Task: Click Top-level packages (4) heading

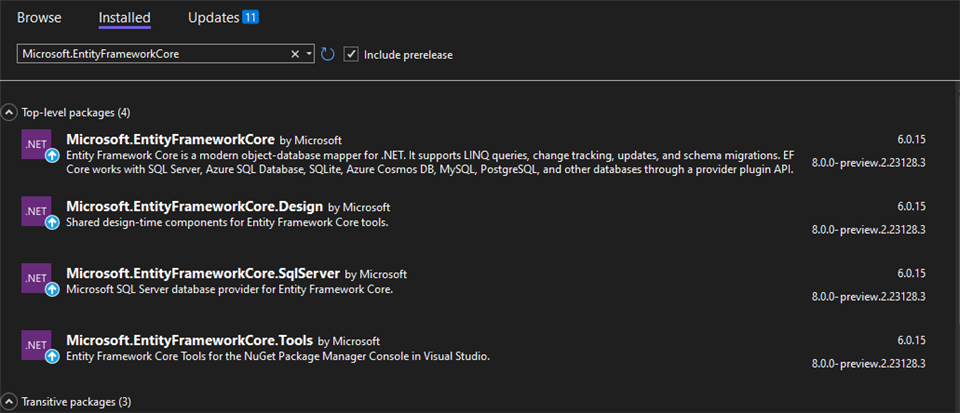Action: (x=76, y=113)
